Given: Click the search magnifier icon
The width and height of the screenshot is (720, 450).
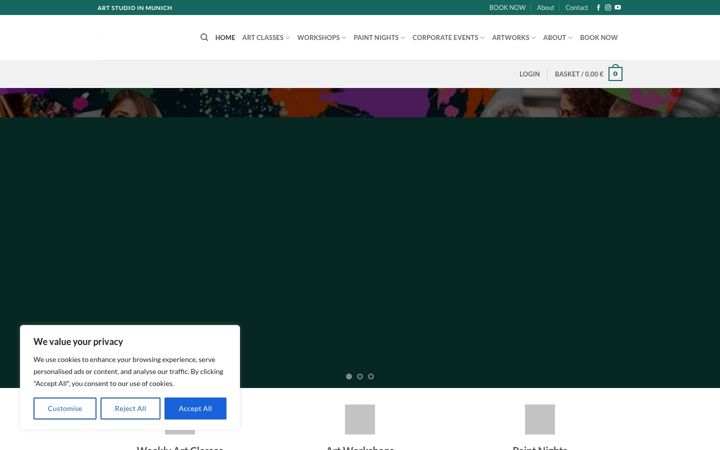Looking at the screenshot, I should click(204, 37).
